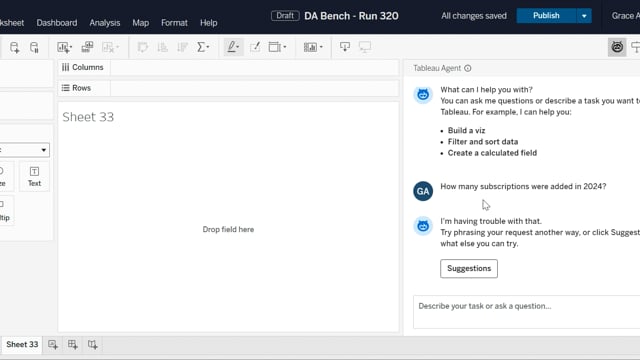Click the Pause Auto Updates icon

click(34, 47)
